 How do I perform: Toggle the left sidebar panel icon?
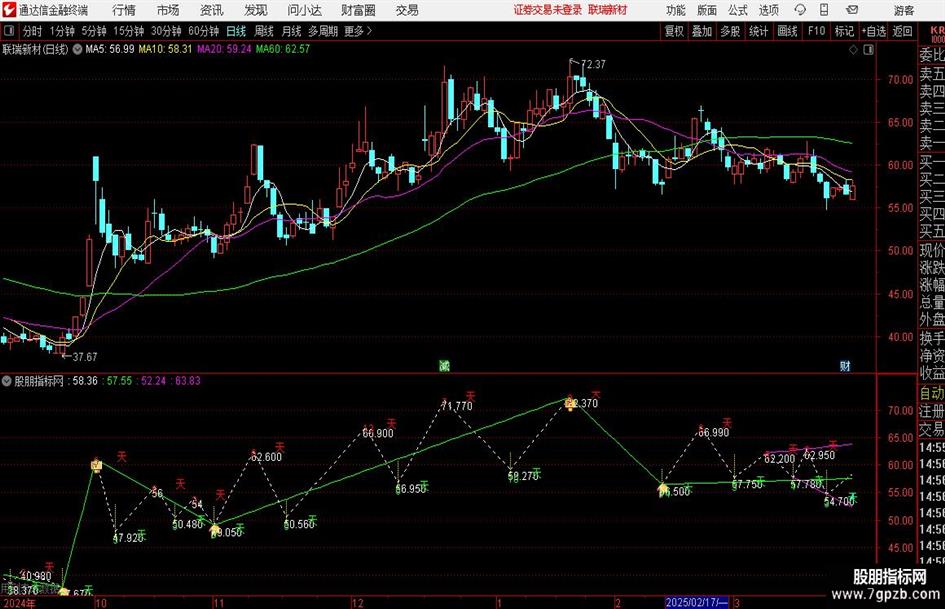(8, 31)
